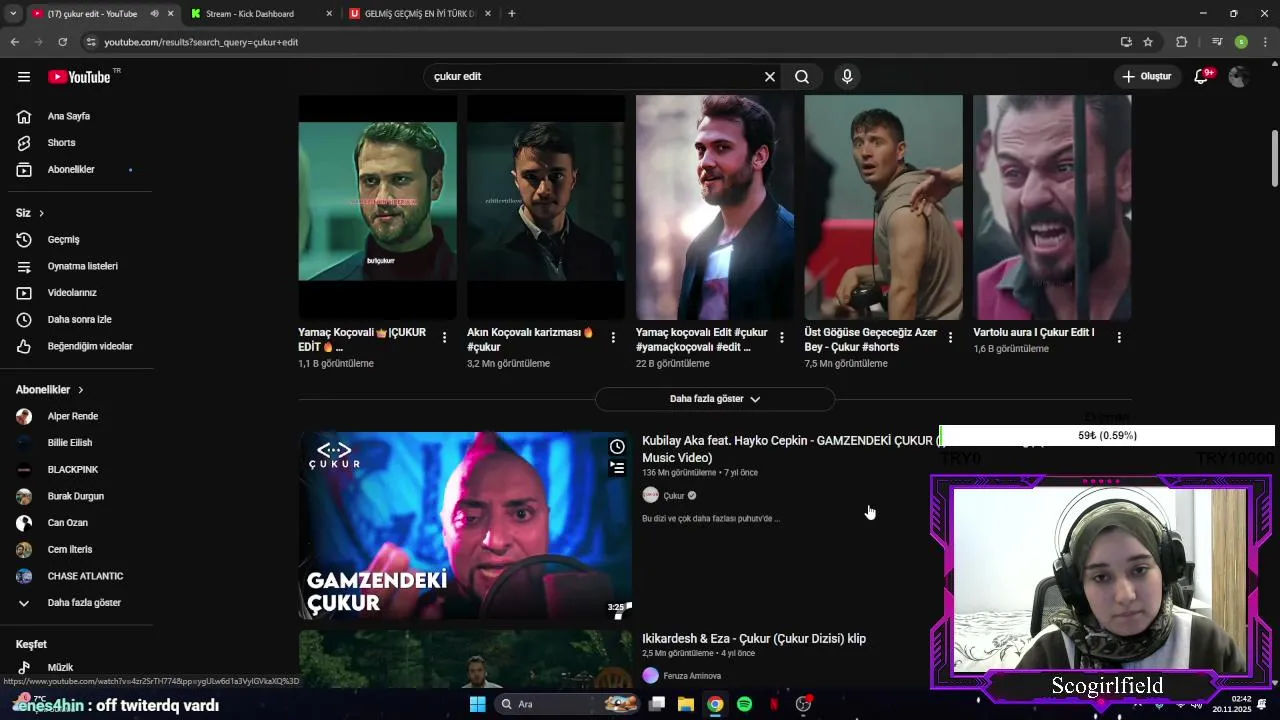Open options for Üst Göğüse Geçeceğiz short
1280x720 pixels.
tap(950, 338)
